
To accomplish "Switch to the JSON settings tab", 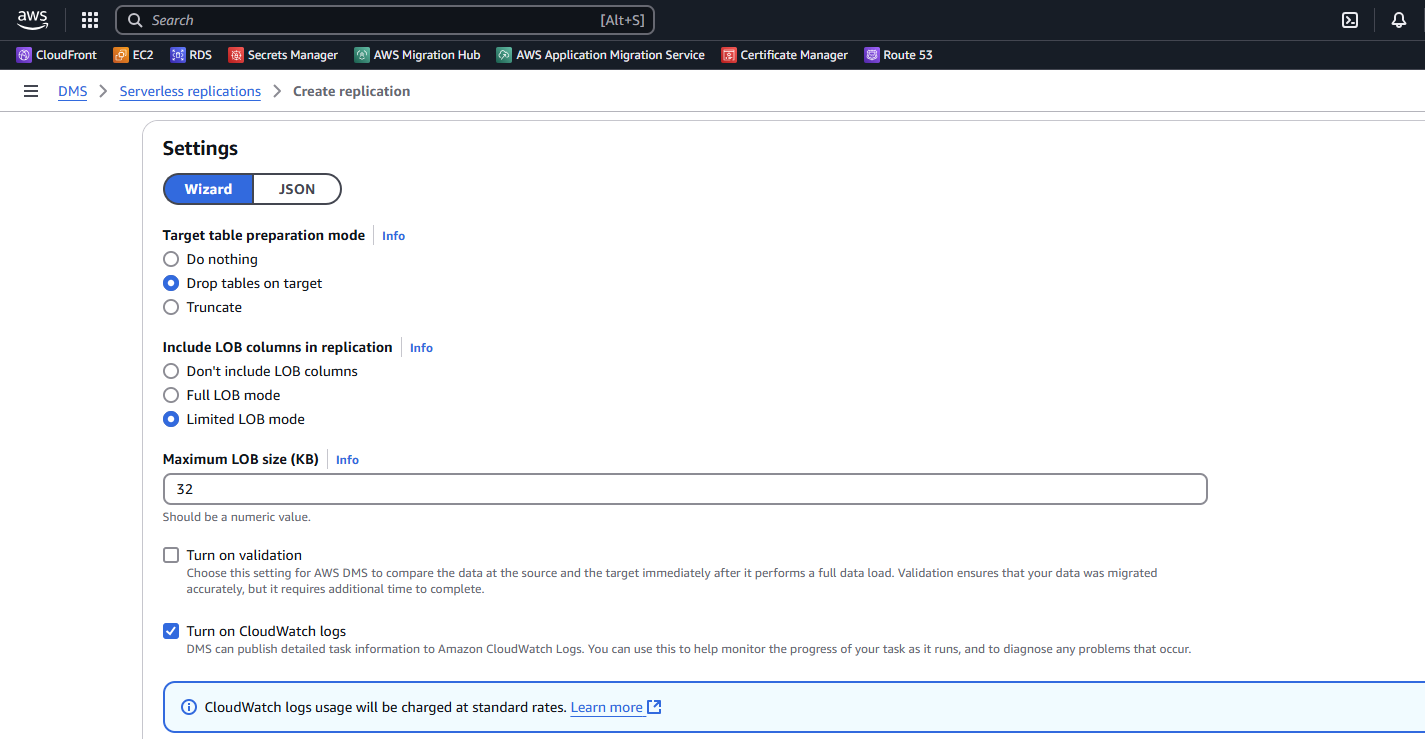I will 297,189.
